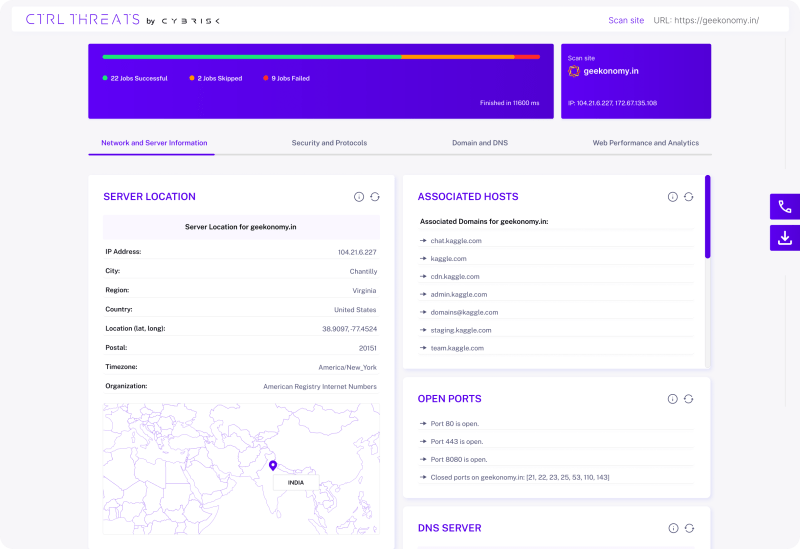Refresh the Server Location card
Viewport: 800px width, 549px height.
tap(375, 197)
